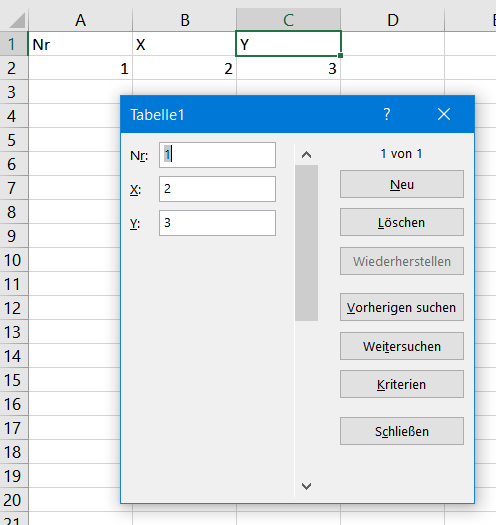Screen dimensions: 496x525
Task: Select column D header
Action: [x=393, y=20]
